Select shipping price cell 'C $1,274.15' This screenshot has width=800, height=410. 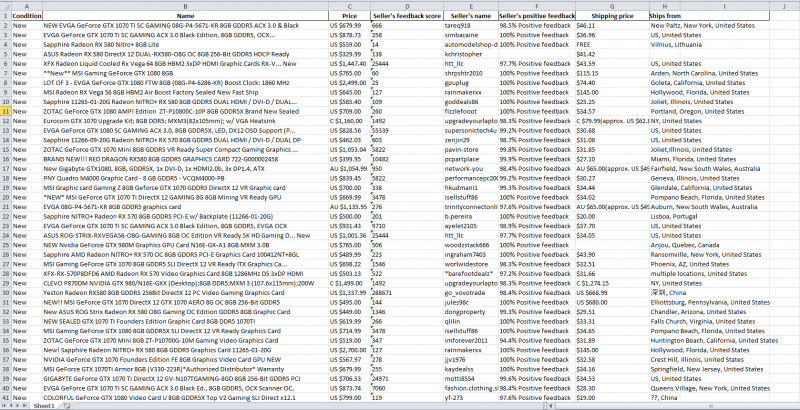tap(612, 283)
